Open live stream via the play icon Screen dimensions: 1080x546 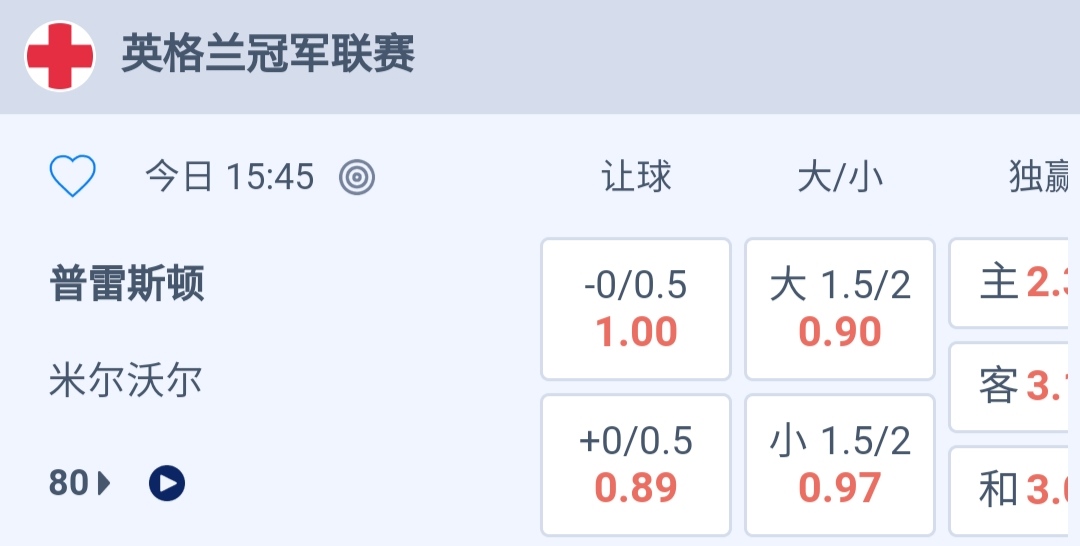point(167,484)
